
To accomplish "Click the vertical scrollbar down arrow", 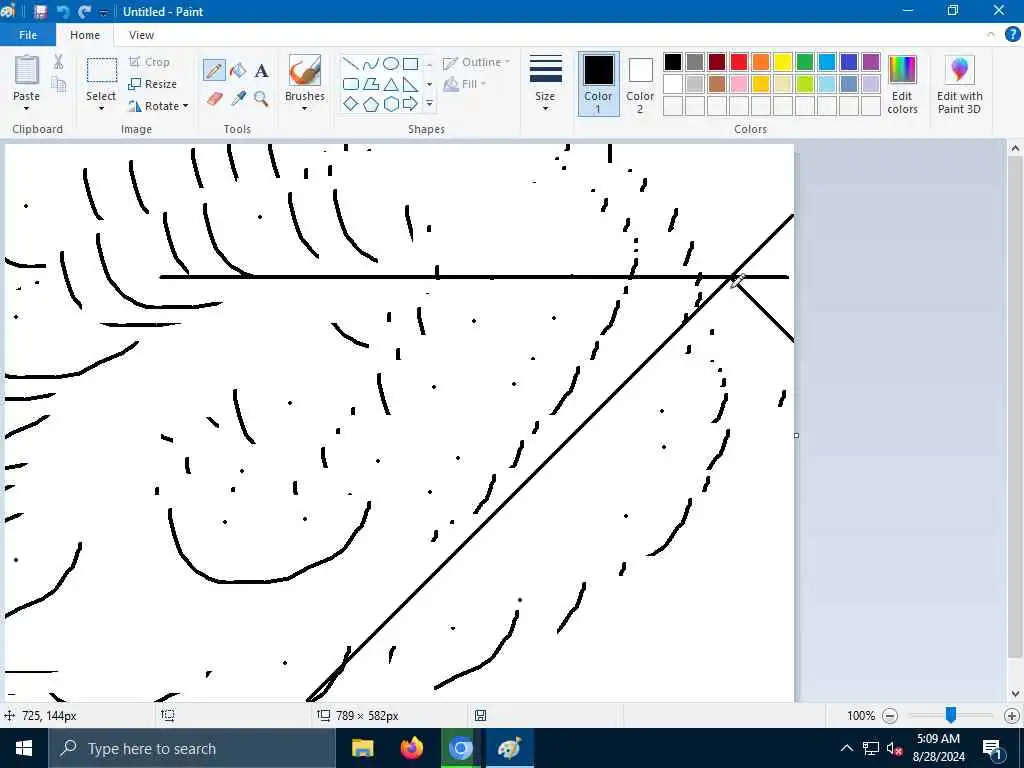I will point(1015,694).
